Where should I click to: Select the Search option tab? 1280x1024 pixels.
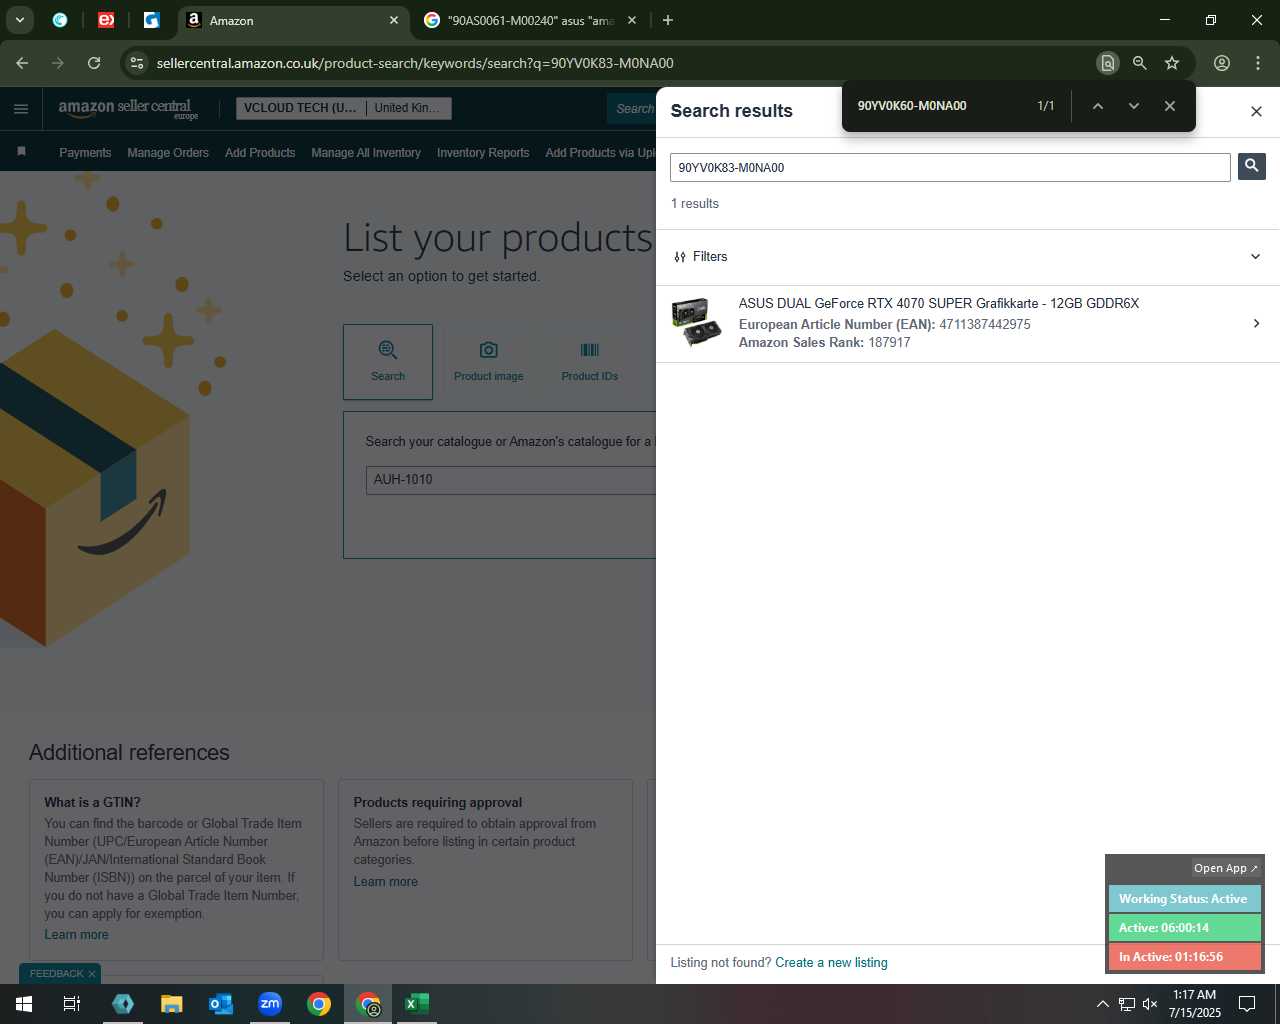click(388, 362)
